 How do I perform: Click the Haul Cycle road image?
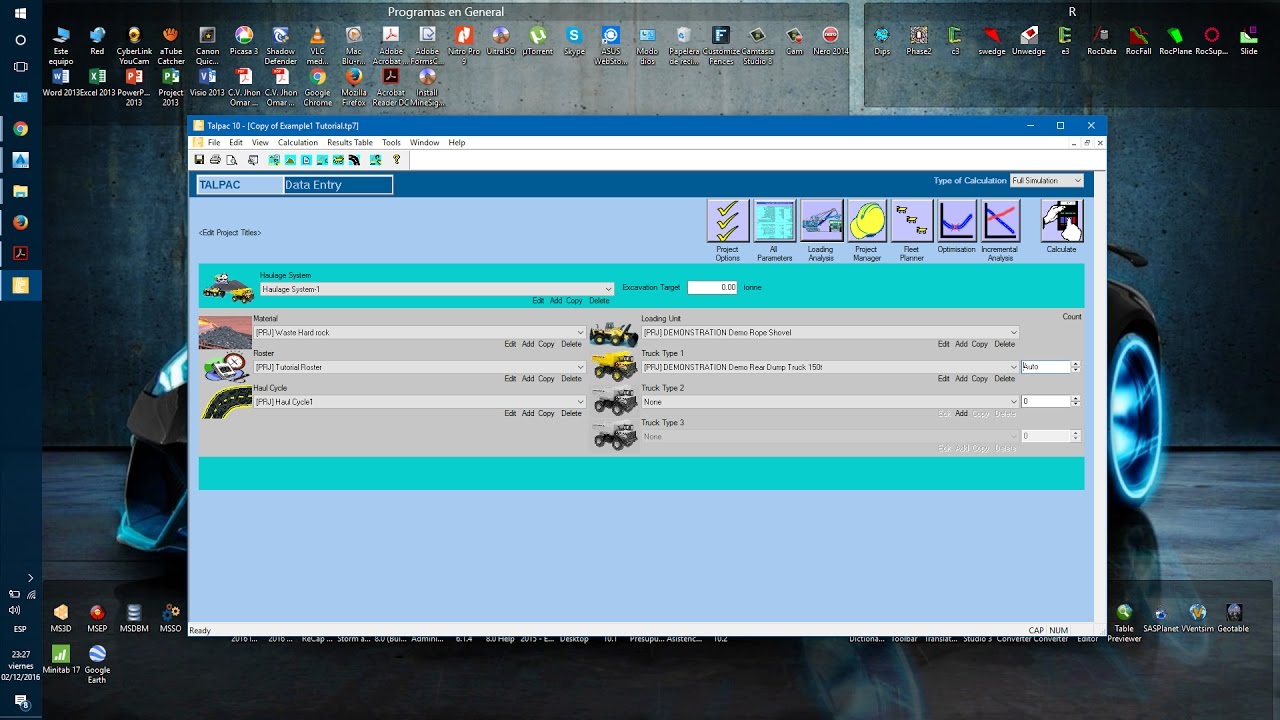coord(227,402)
